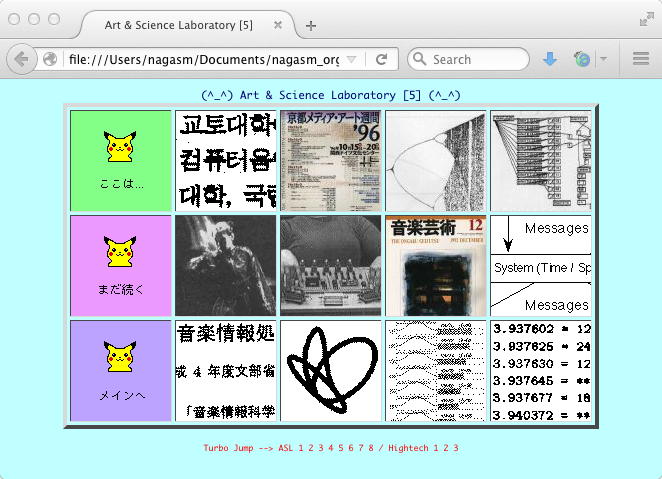Jump to ASL page 6
The width and height of the screenshot is (662, 479).
click(351, 448)
